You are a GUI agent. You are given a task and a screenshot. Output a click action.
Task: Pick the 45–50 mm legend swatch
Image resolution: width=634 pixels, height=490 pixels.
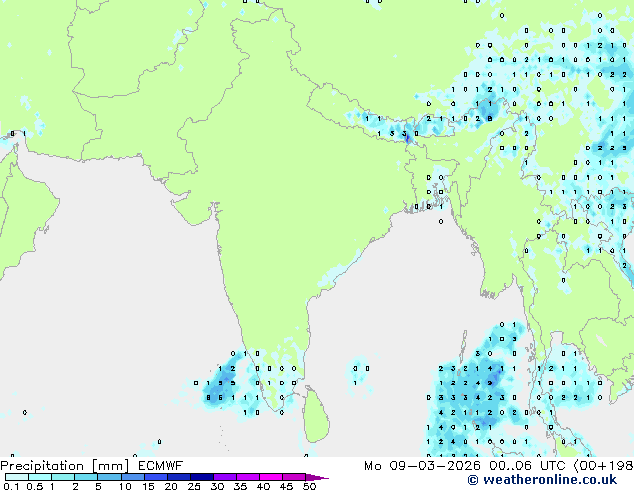point(294,477)
